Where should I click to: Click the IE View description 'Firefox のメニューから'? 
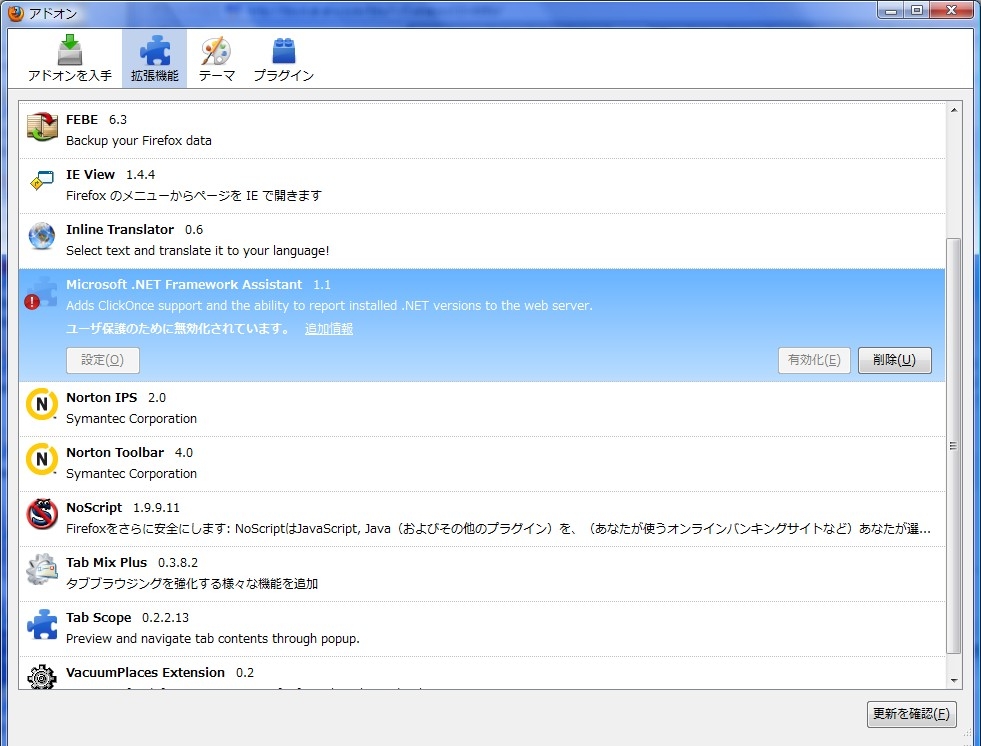click(x=194, y=196)
